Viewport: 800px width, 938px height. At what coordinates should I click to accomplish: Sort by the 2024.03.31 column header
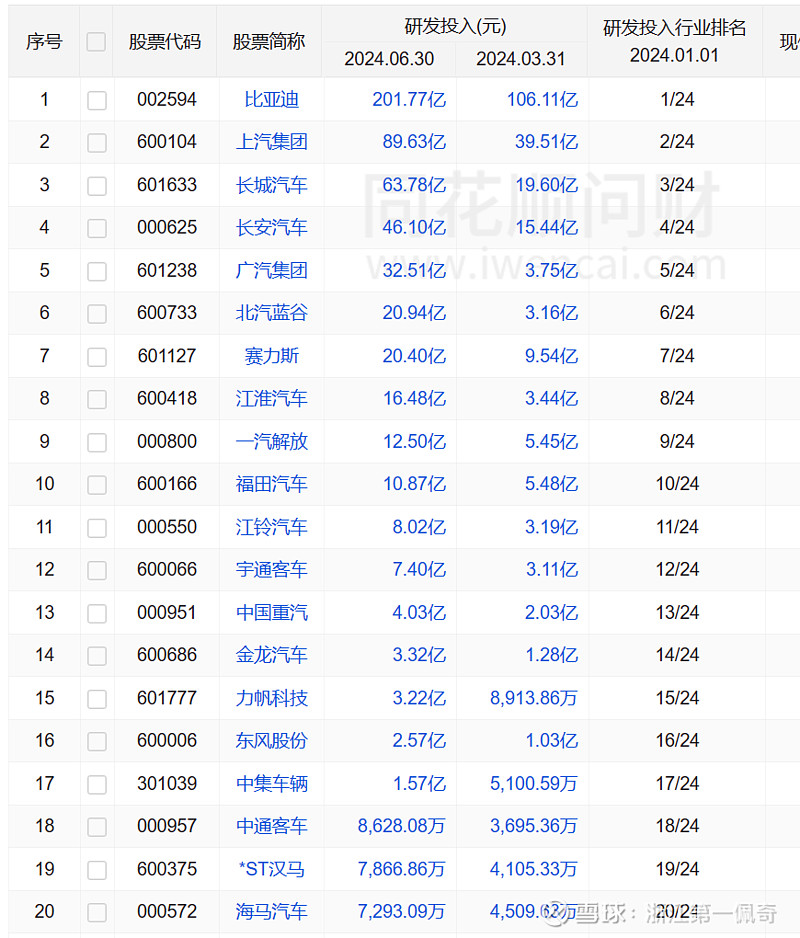[521, 59]
